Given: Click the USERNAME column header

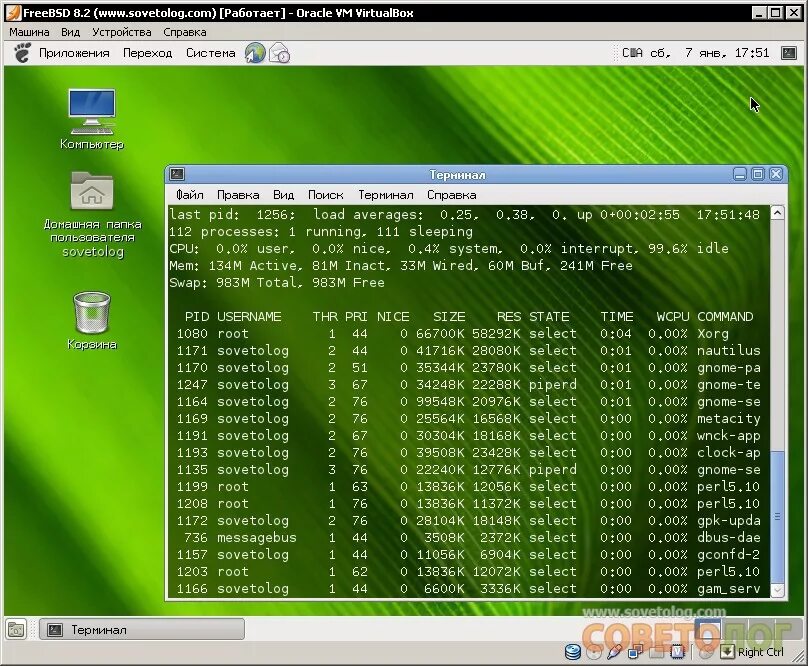Looking at the screenshot, I should [x=249, y=317].
